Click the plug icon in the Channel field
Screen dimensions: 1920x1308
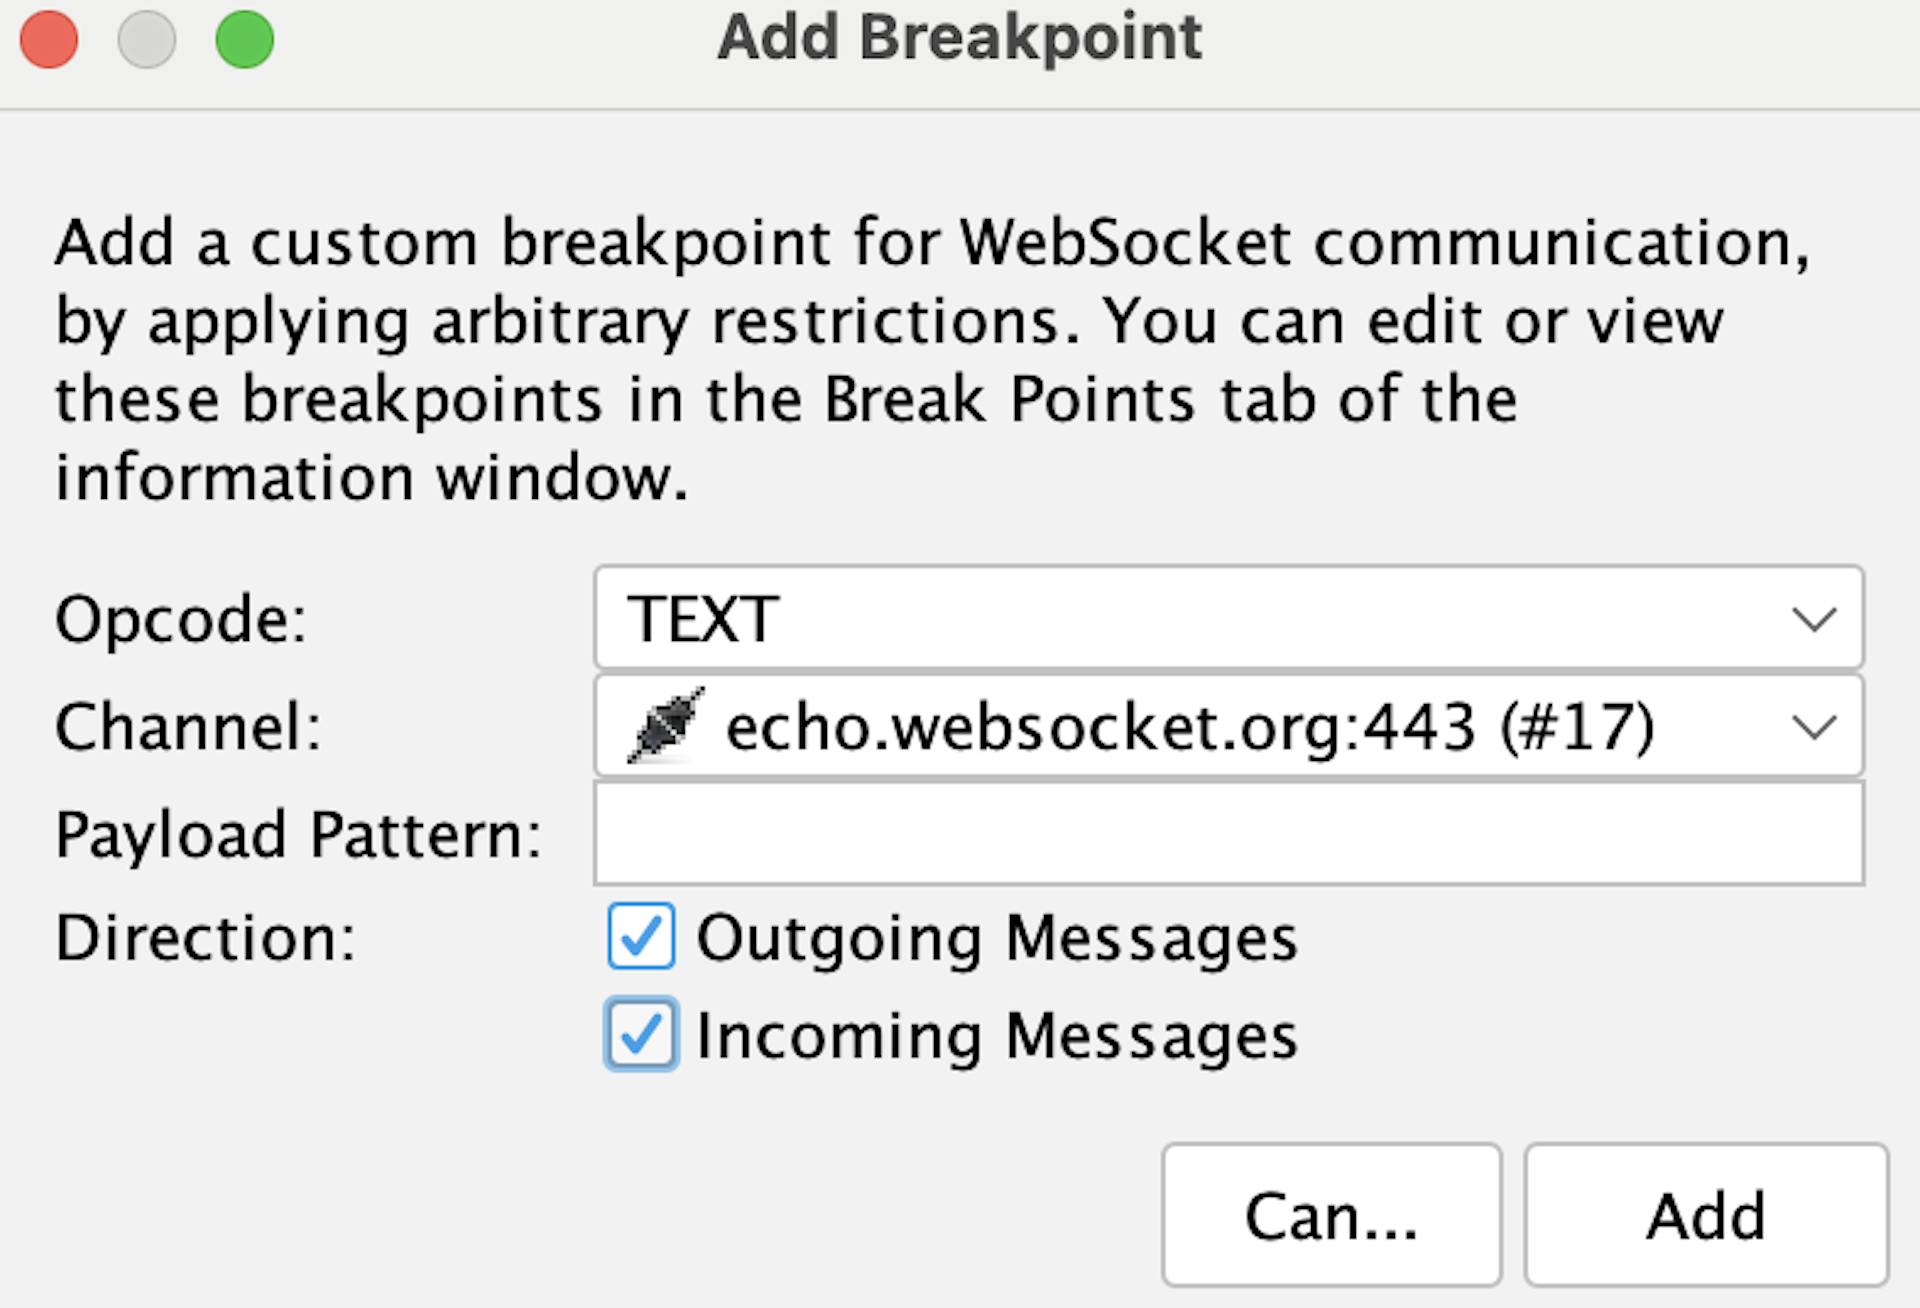click(x=666, y=726)
